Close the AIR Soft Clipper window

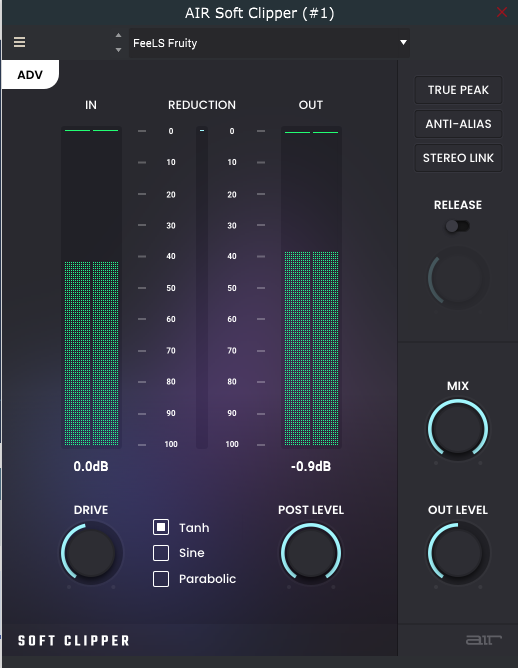(502, 12)
